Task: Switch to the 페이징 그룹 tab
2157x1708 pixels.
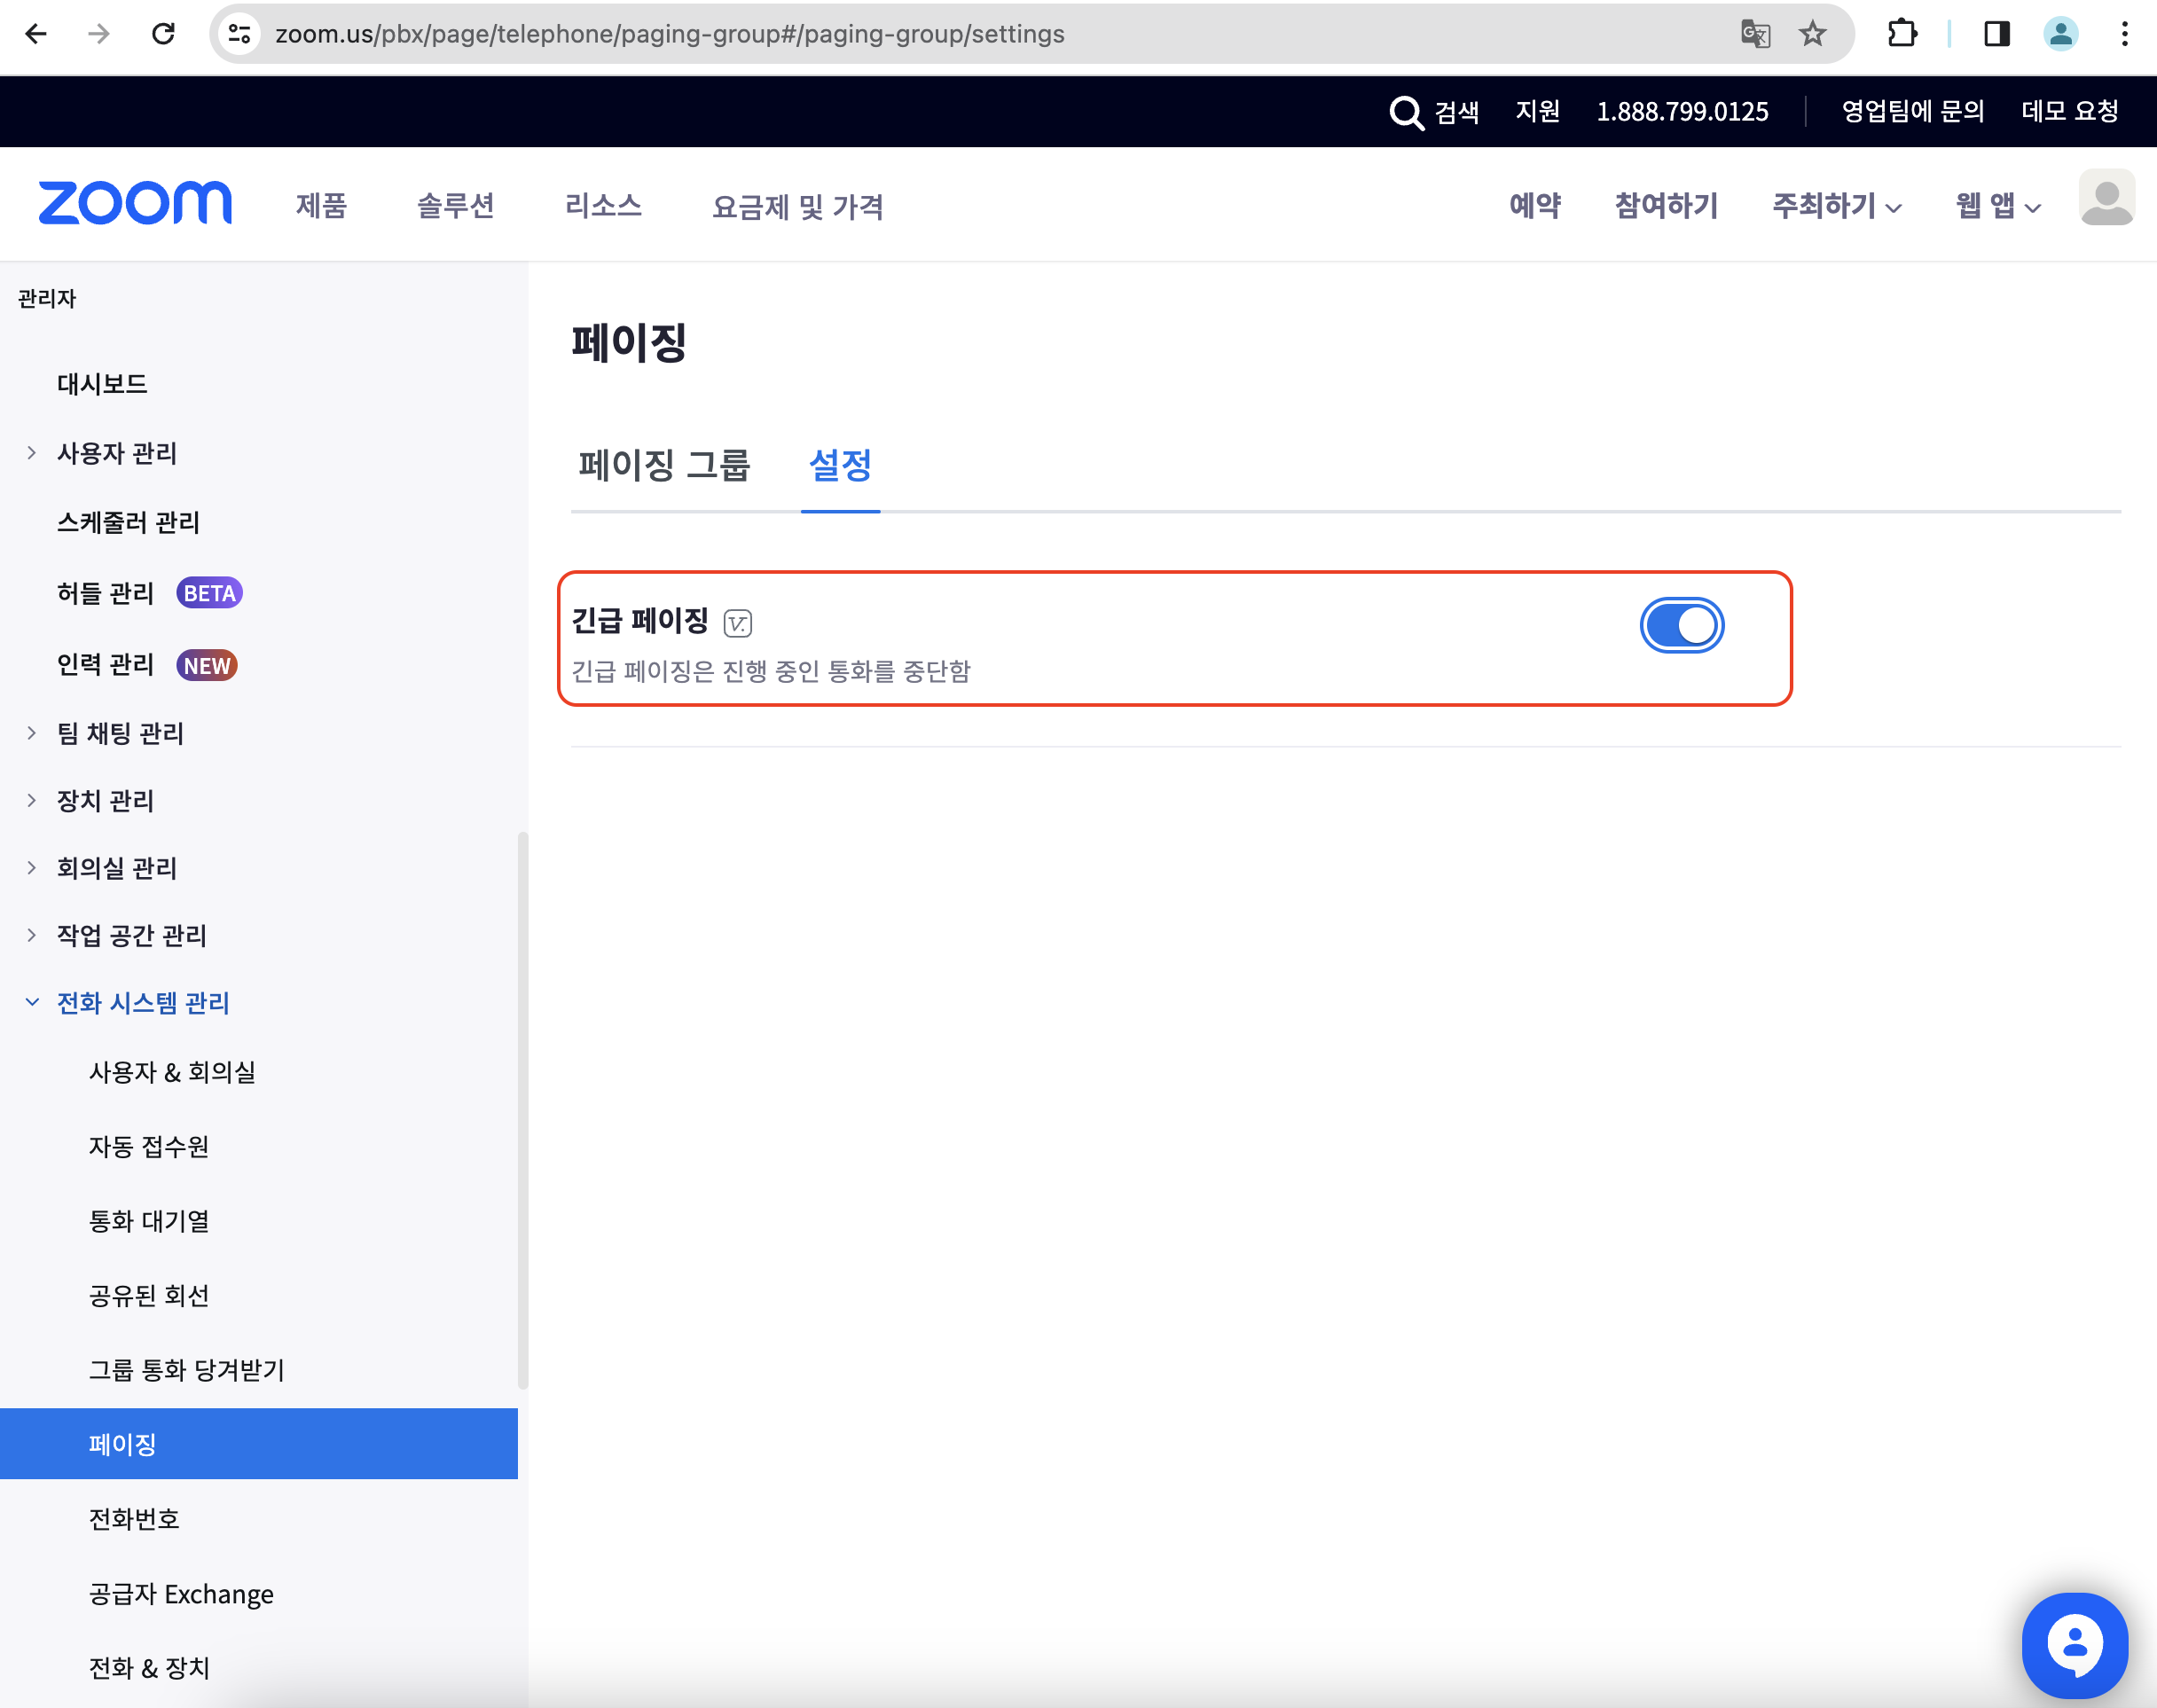Action: coord(664,465)
